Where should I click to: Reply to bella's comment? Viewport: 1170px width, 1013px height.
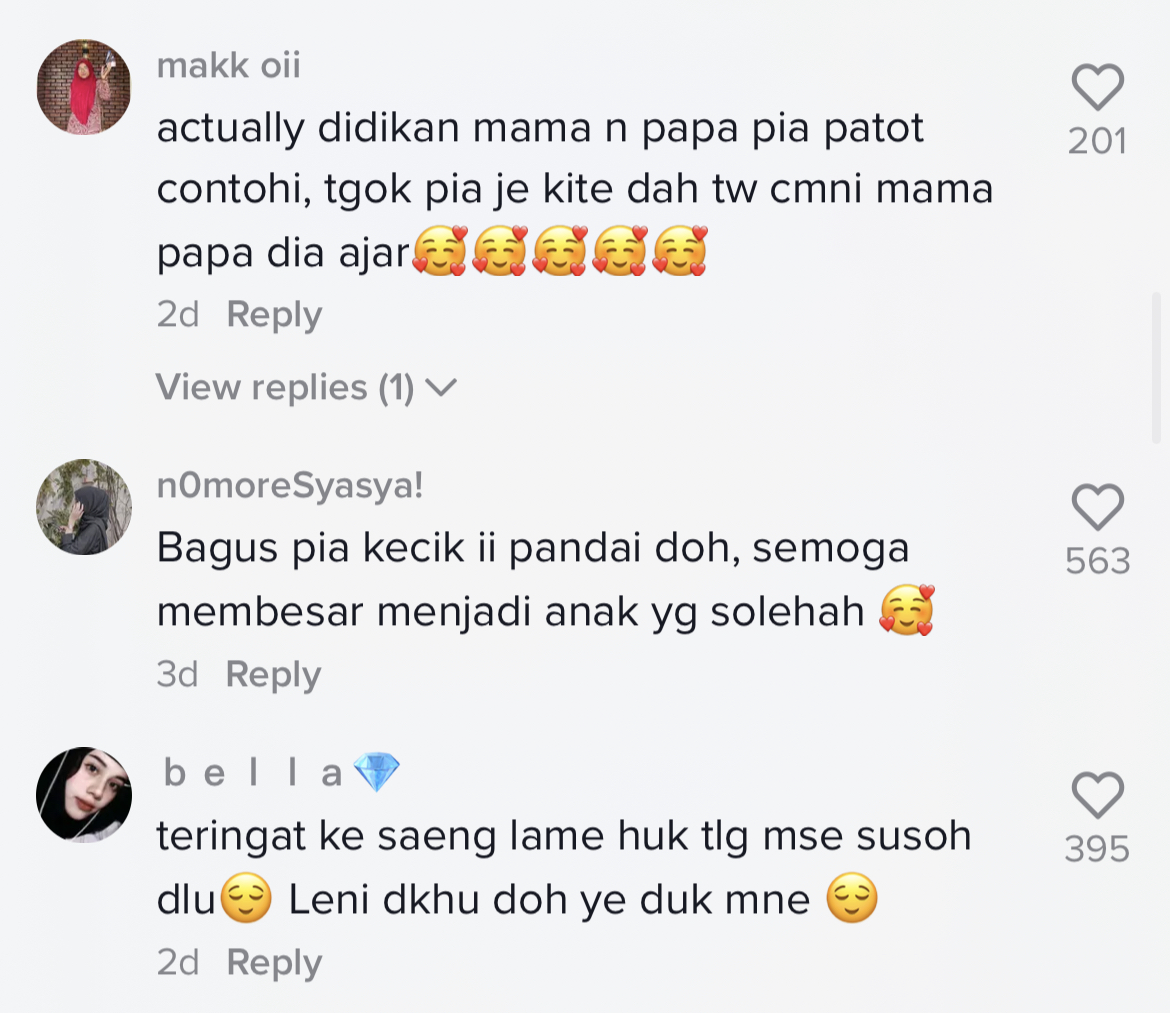click(274, 963)
